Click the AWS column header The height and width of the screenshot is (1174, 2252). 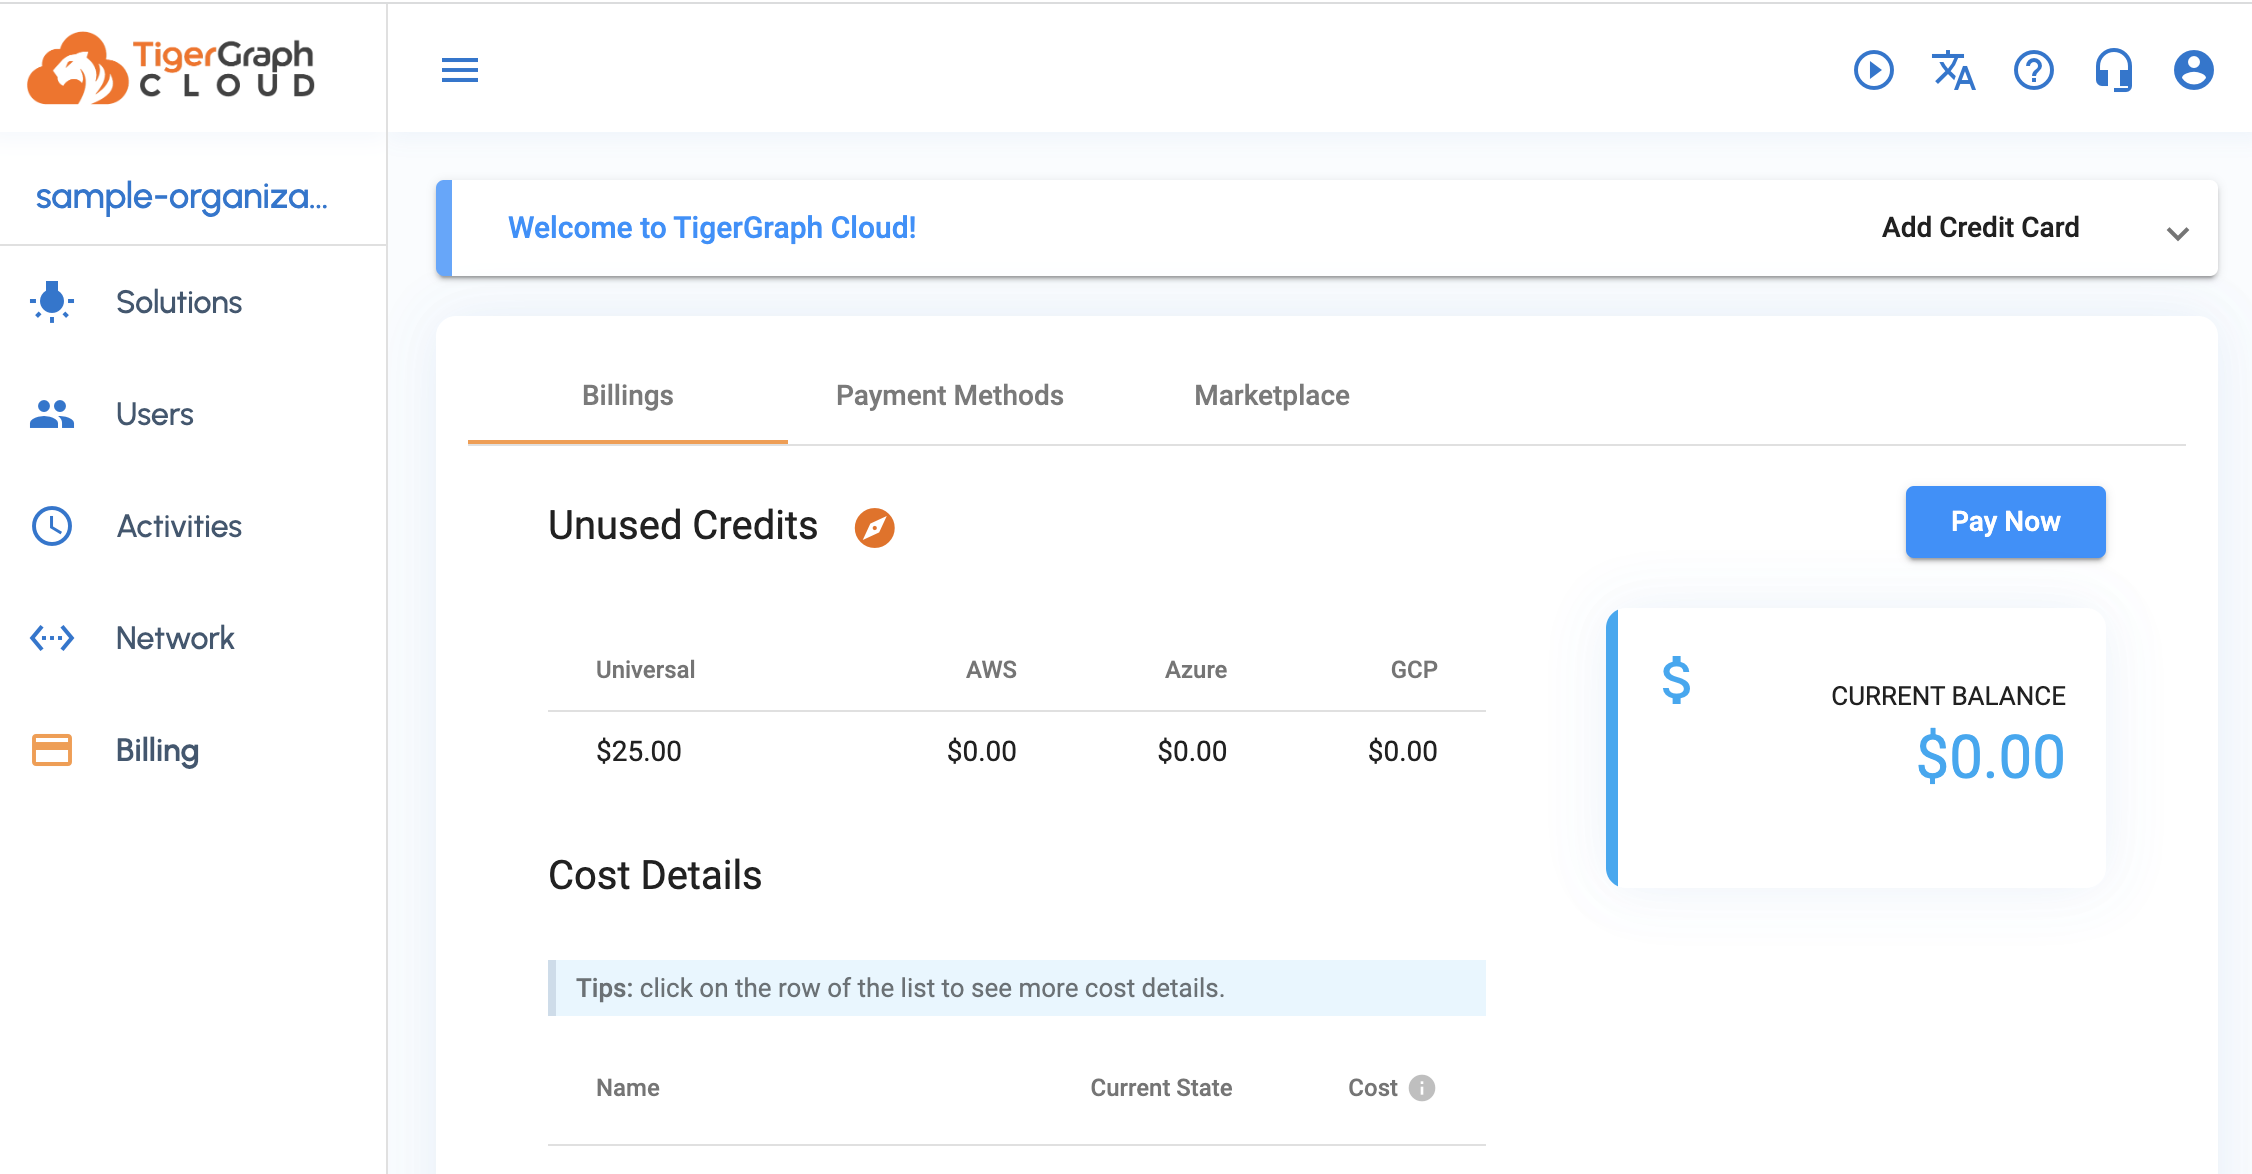[991, 670]
